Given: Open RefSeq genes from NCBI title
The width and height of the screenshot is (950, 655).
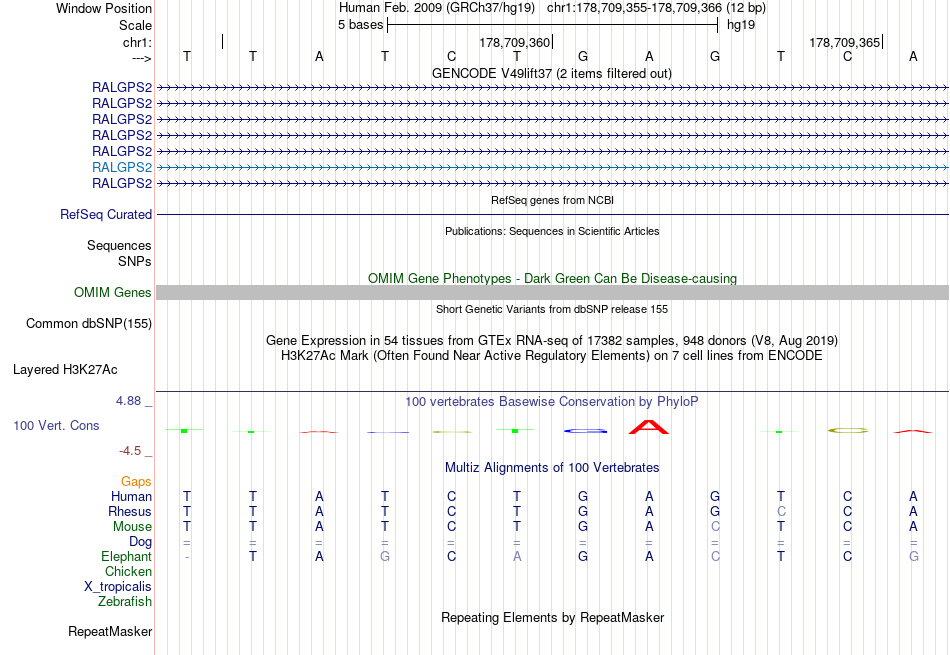Looking at the screenshot, I should [552, 200].
